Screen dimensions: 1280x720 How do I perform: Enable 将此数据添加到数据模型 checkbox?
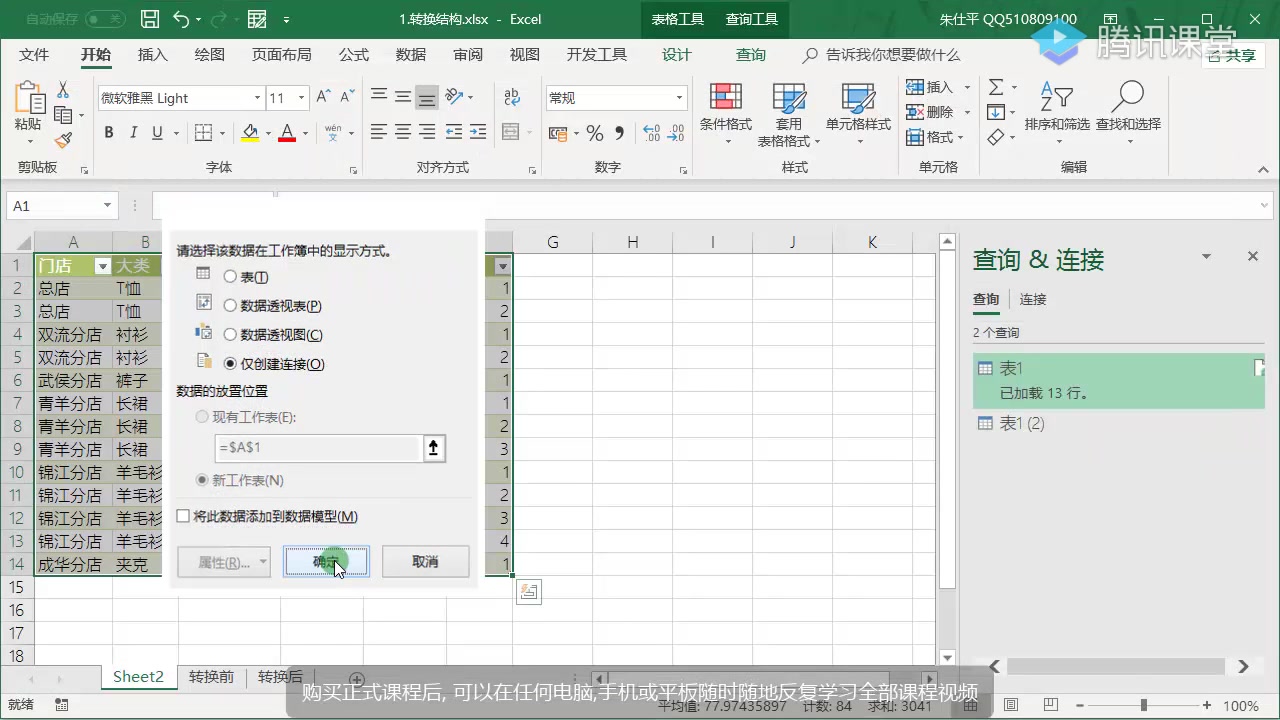[x=183, y=516]
